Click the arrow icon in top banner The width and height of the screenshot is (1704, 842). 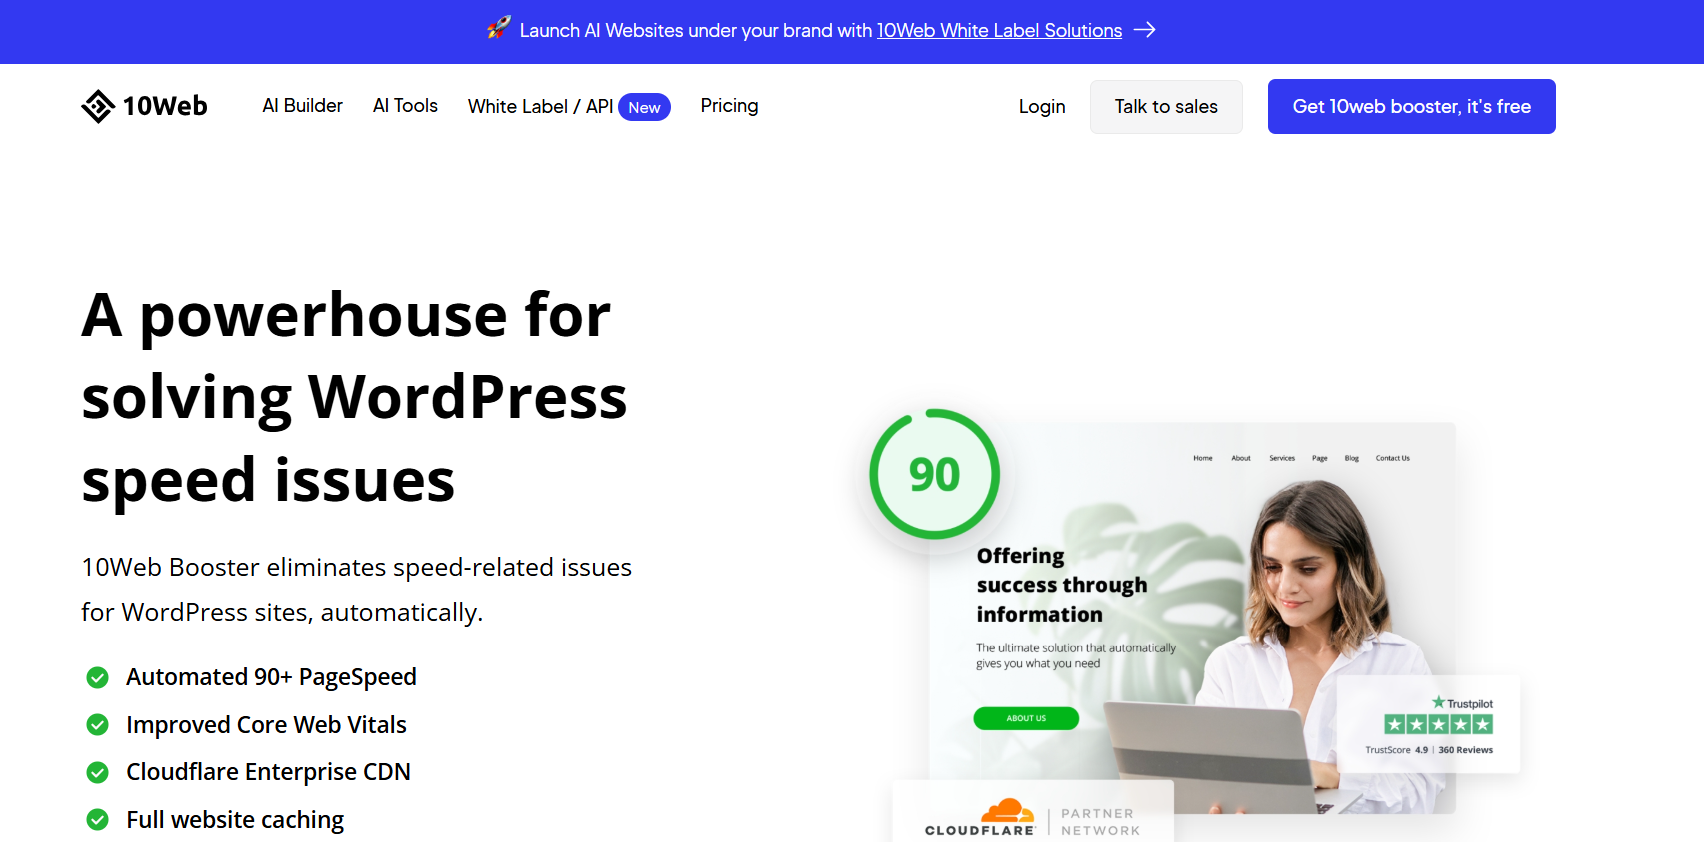[1145, 30]
